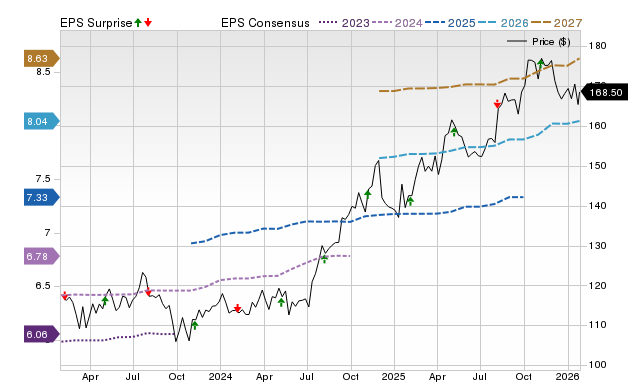Viewport: 640px width, 382px height.
Task: Click the 120 price axis label
Action: [598, 286]
